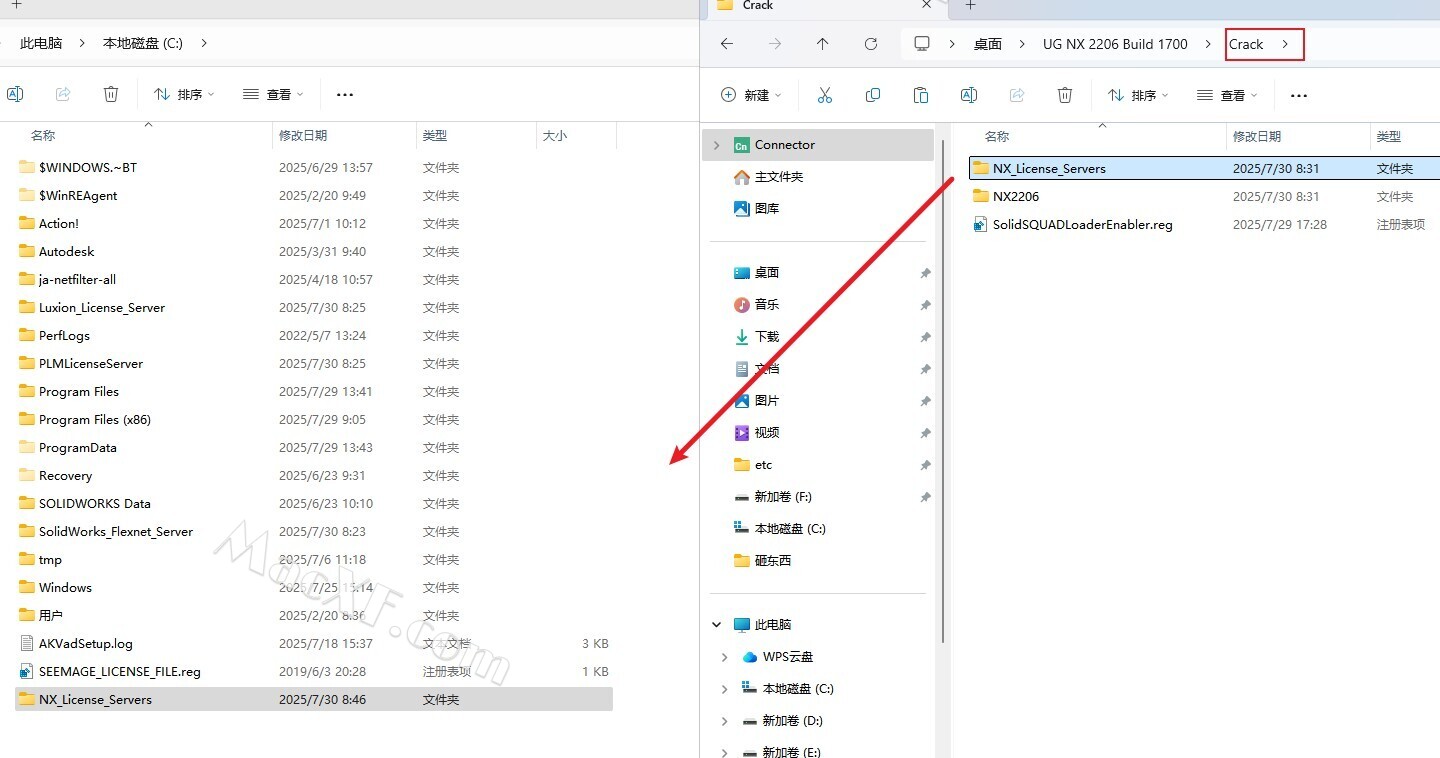Add a new tab in the Crack window

click(970, 6)
